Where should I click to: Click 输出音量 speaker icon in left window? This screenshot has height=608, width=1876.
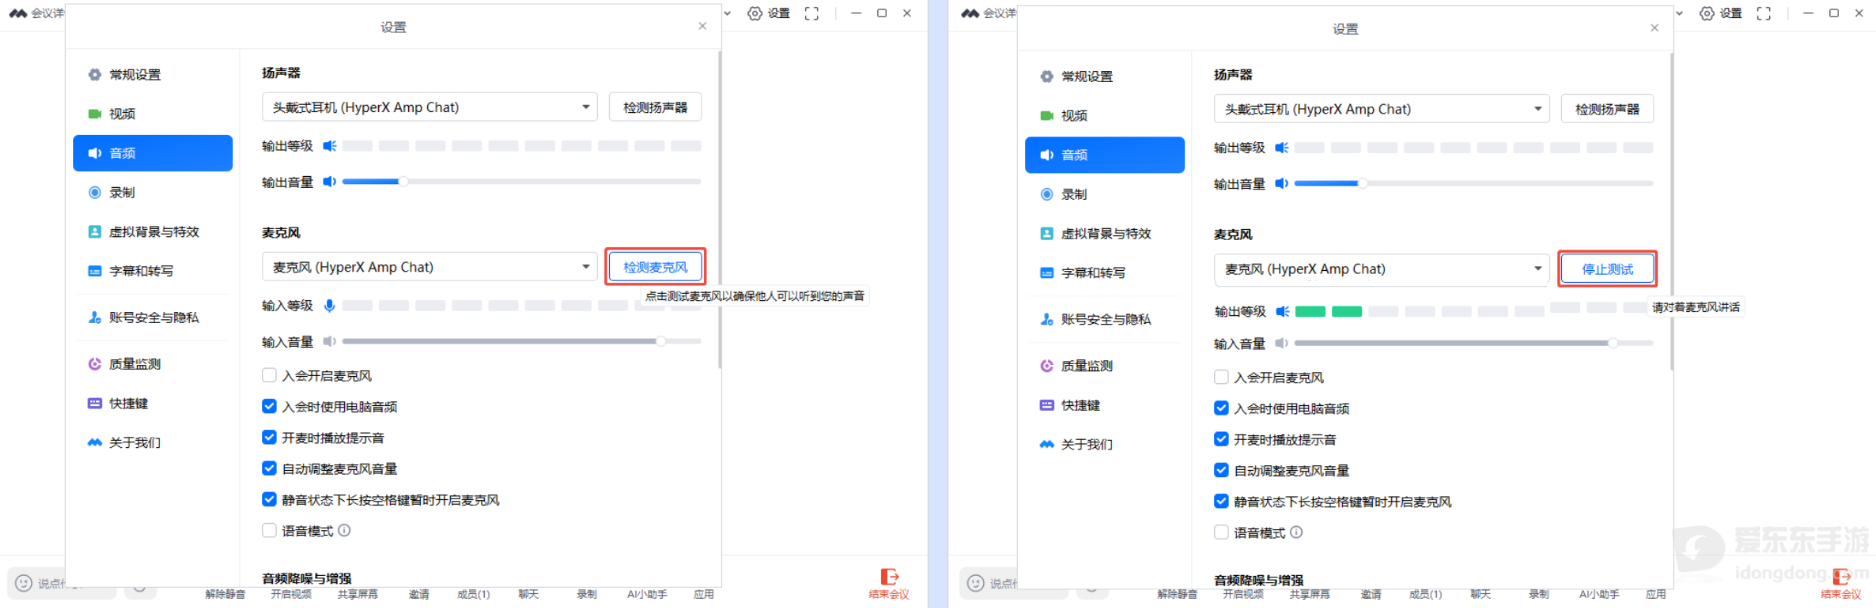pyautogui.click(x=329, y=182)
